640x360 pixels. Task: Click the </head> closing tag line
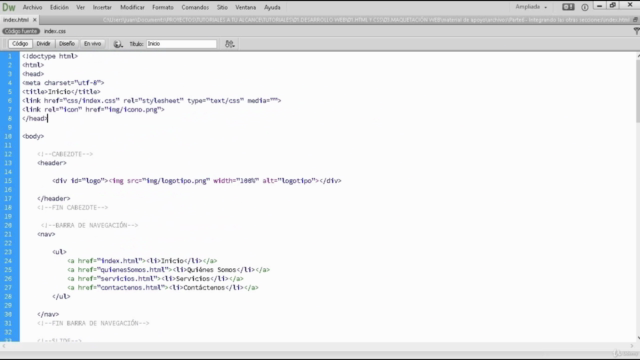click(x=35, y=118)
